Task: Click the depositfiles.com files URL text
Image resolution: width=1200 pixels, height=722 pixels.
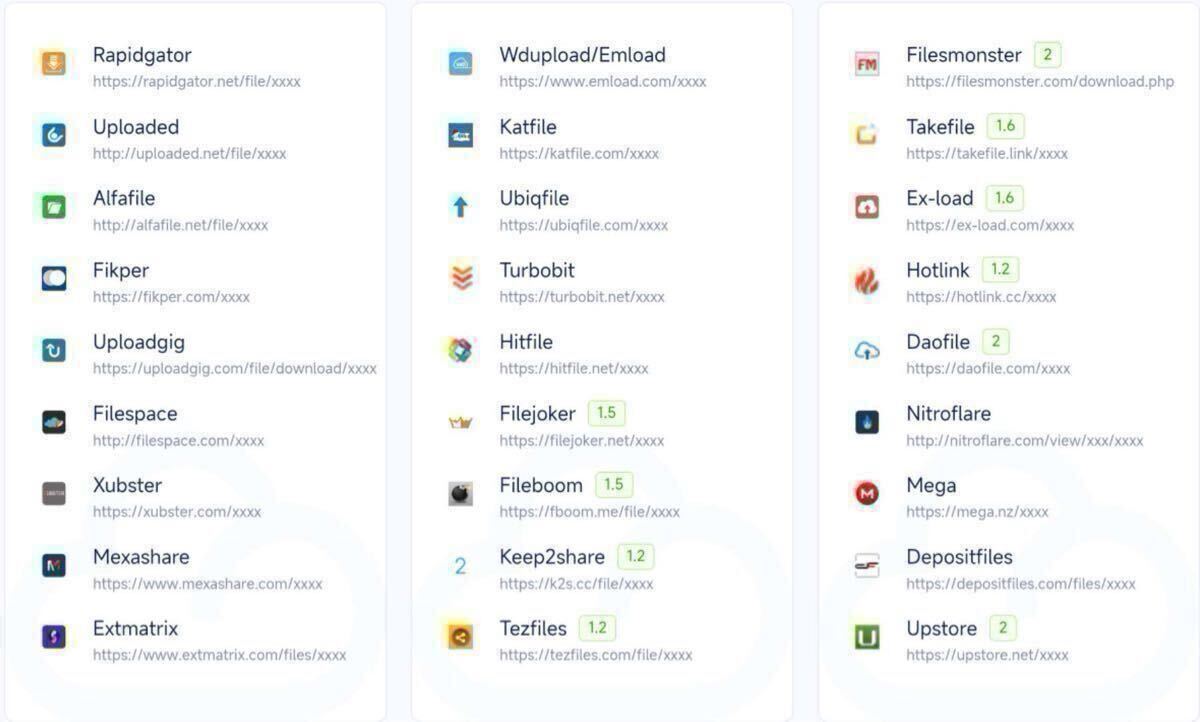Action: point(1021,584)
